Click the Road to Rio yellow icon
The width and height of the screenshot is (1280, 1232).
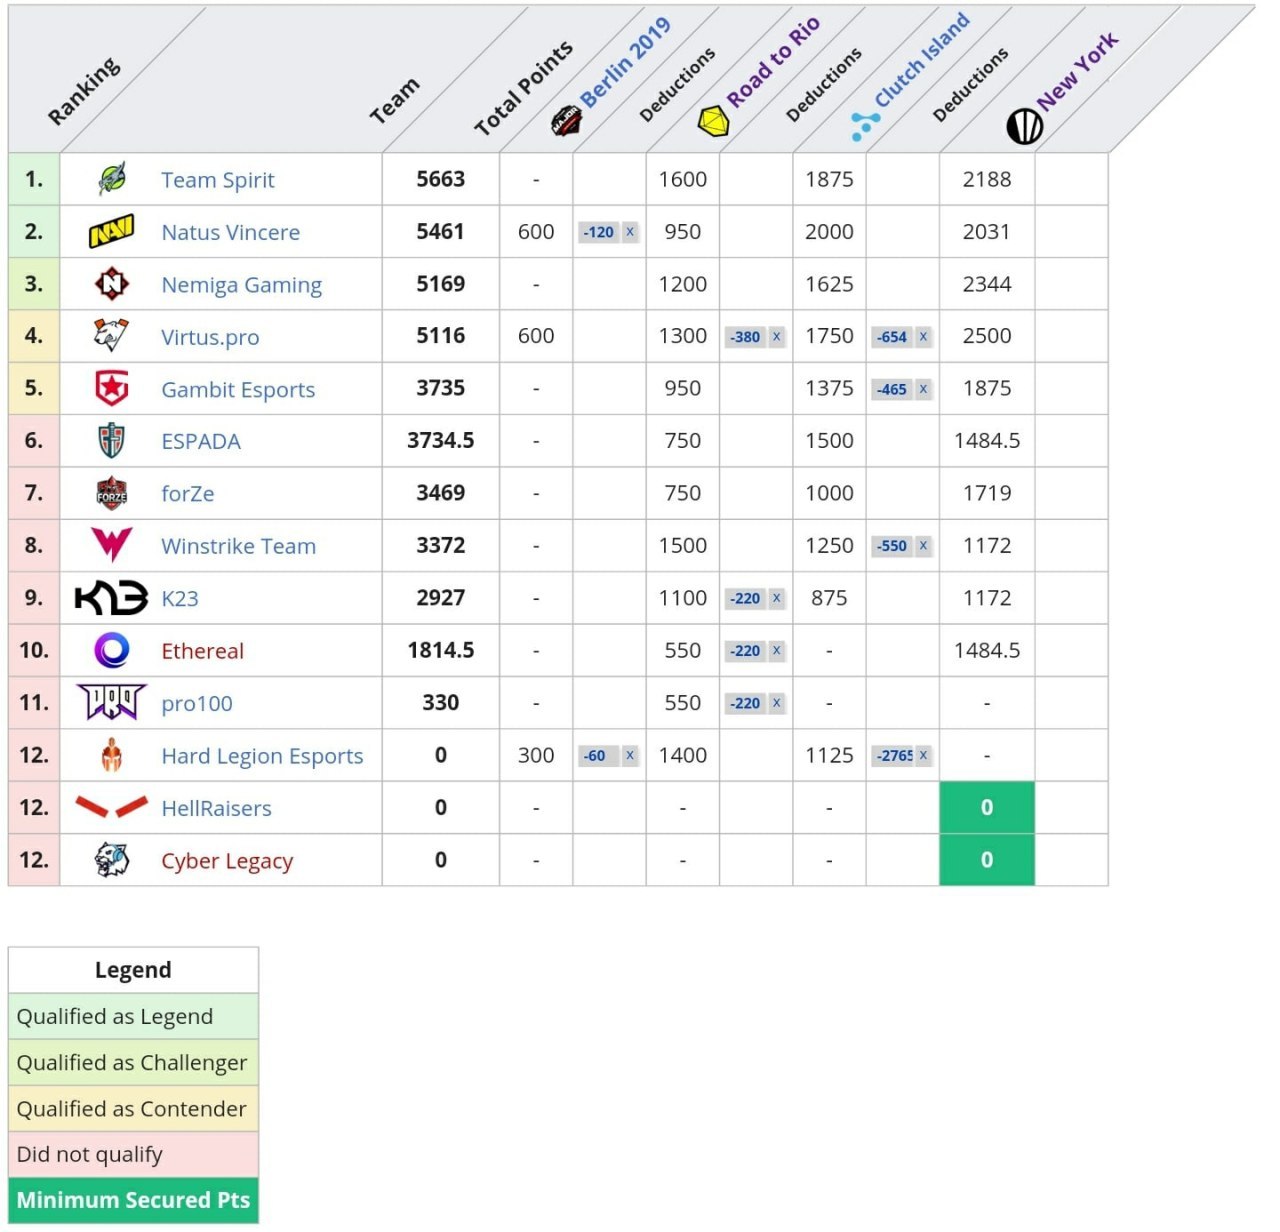coord(713,122)
